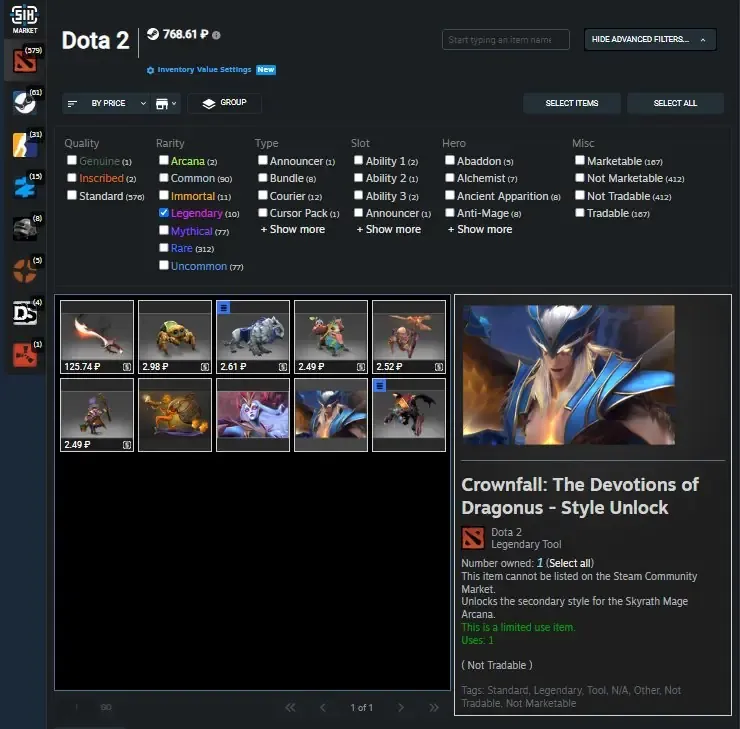Click Select all link by Number owned
This screenshot has width=740, height=729.
570,563
